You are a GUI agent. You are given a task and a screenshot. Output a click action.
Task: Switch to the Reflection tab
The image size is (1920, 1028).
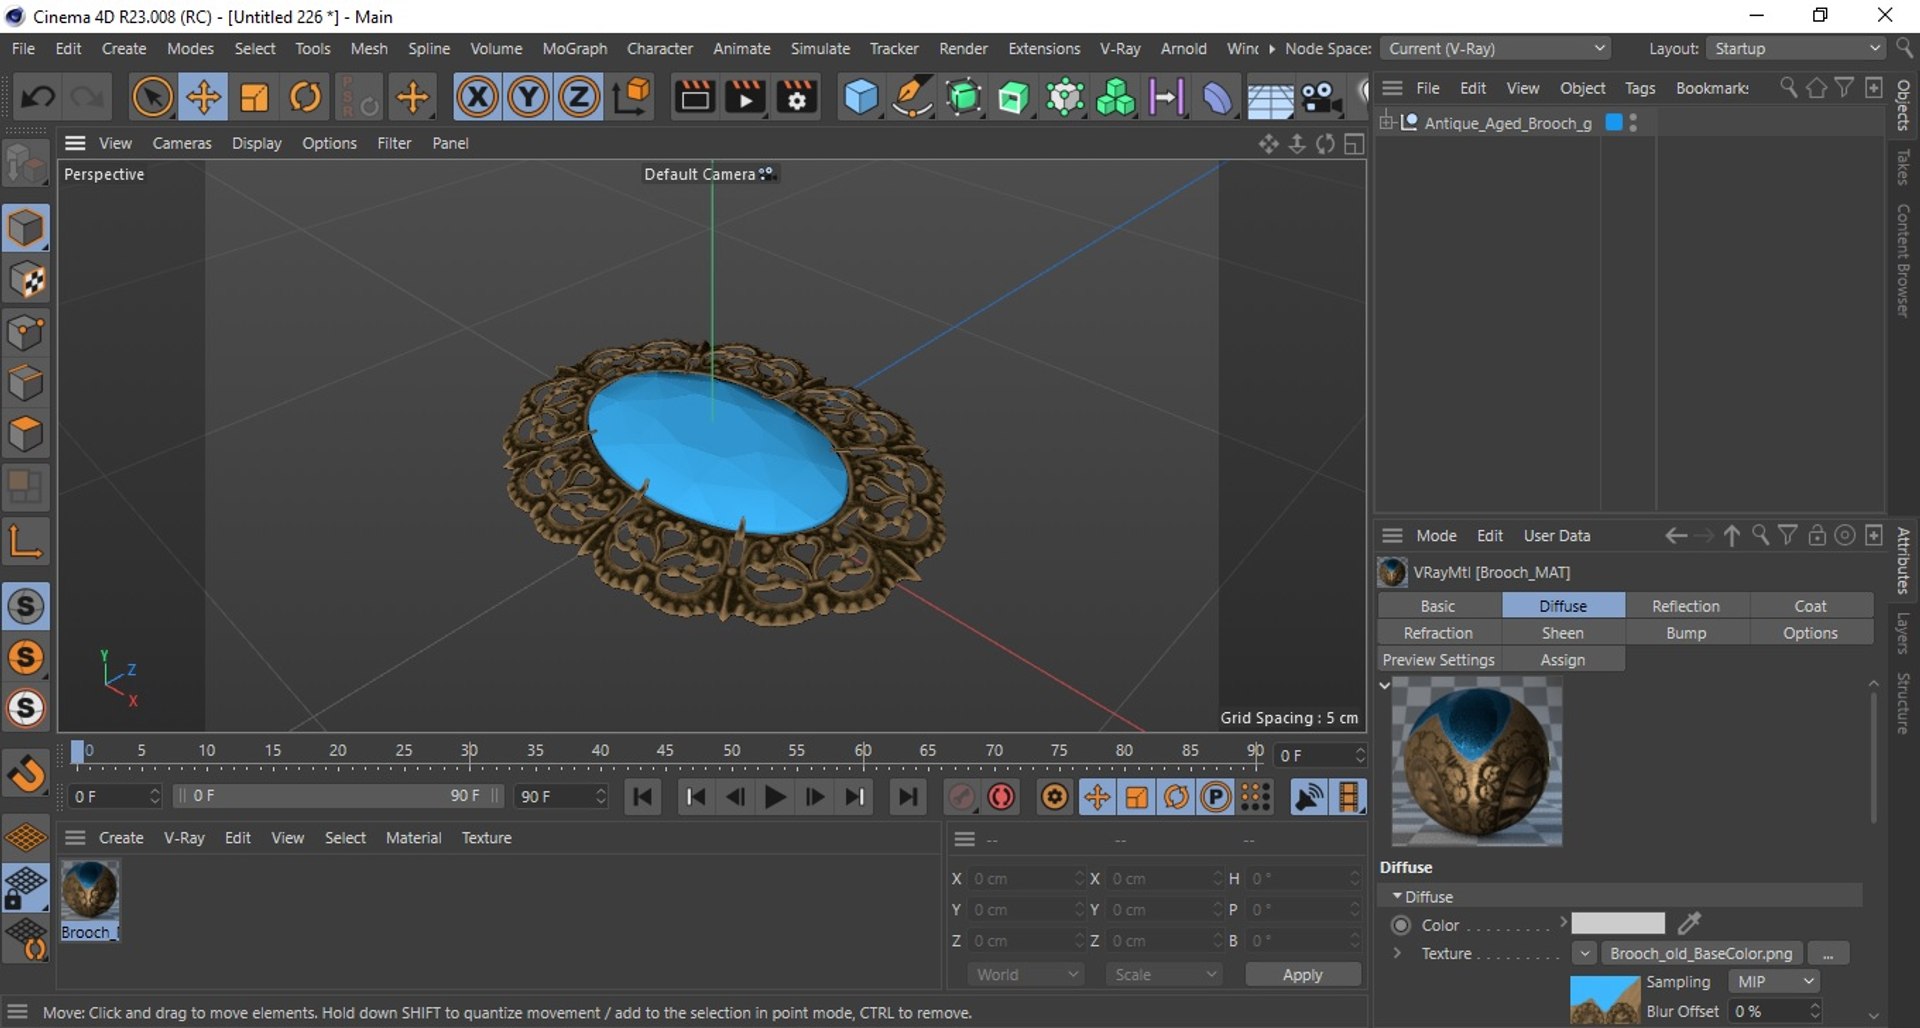tap(1686, 606)
